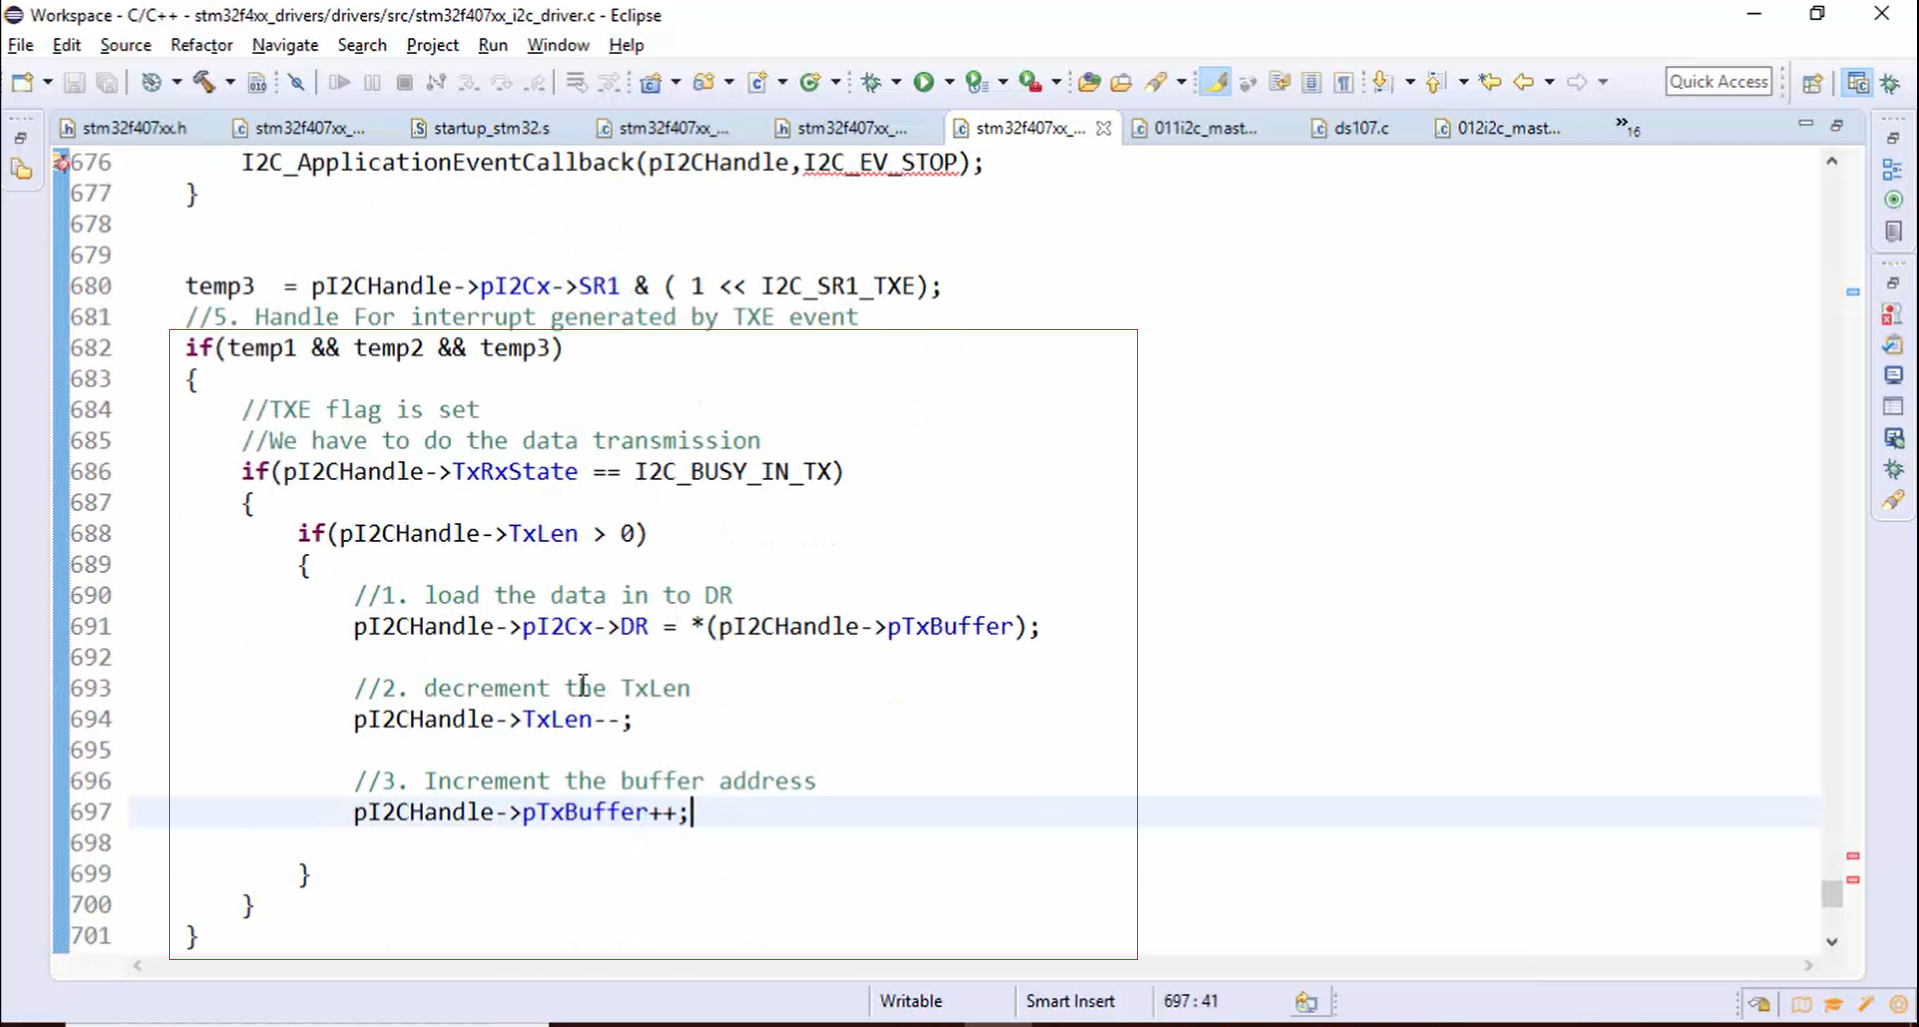Click the green Run button
The width and height of the screenshot is (1919, 1027).
tap(924, 82)
